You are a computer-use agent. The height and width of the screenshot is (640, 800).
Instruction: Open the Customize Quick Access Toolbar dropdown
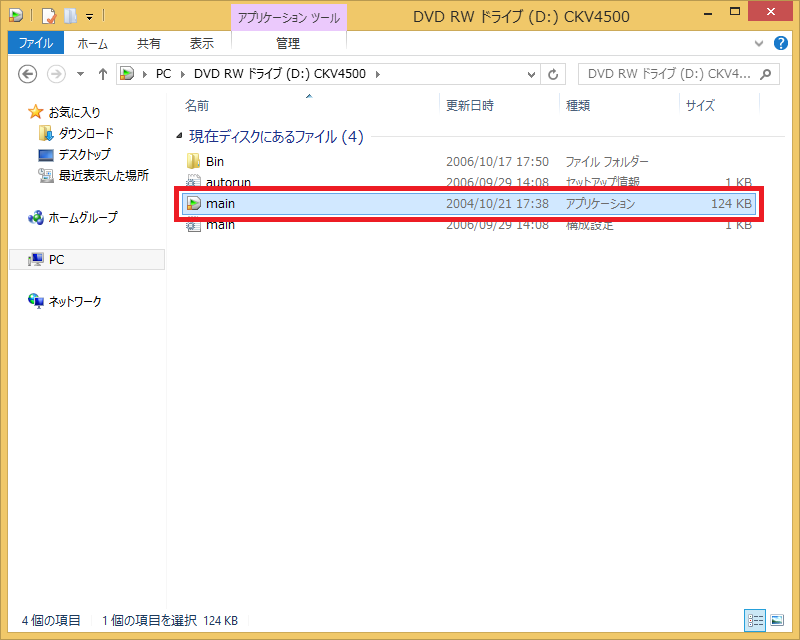(89, 16)
